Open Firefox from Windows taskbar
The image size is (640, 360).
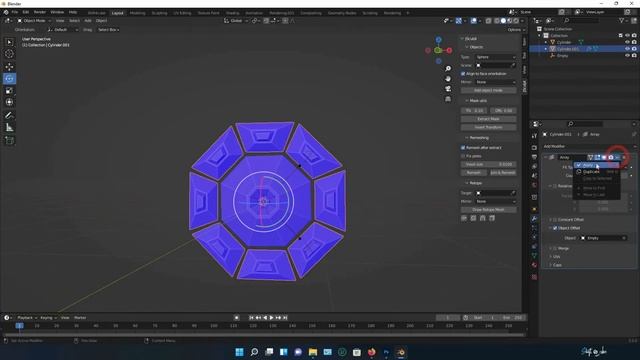(x=371, y=352)
